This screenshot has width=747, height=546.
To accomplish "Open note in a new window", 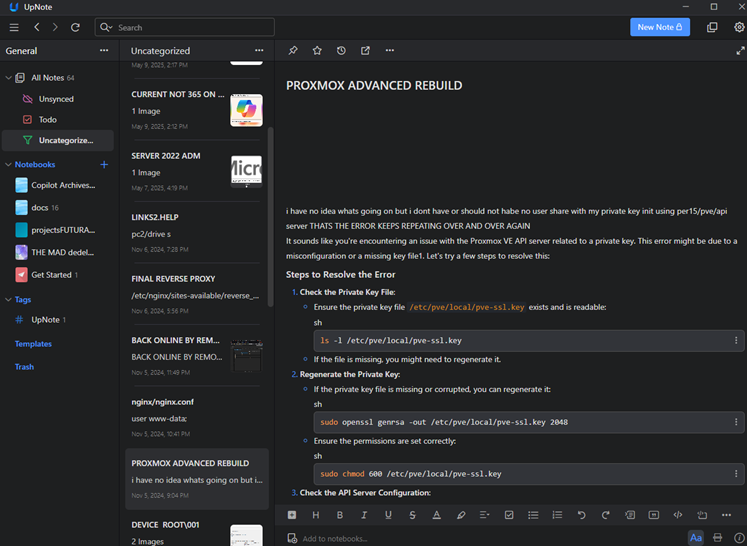I will (x=365, y=50).
